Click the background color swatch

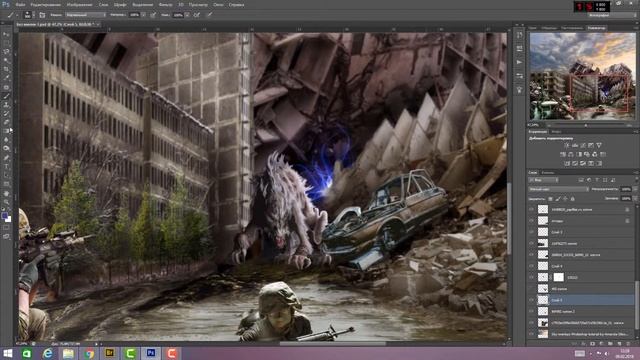point(8,219)
